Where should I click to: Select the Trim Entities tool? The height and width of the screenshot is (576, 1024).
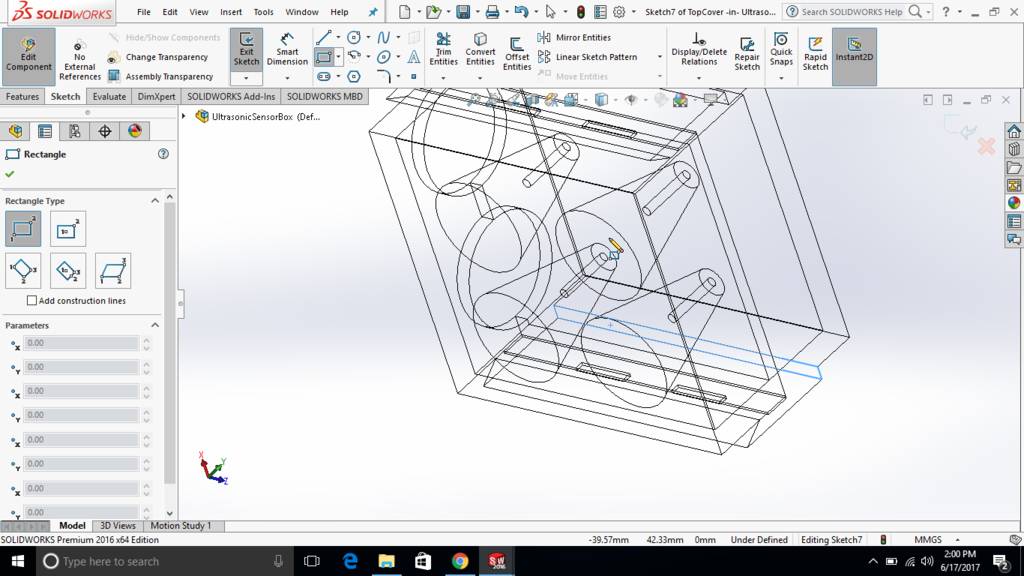click(443, 49)
